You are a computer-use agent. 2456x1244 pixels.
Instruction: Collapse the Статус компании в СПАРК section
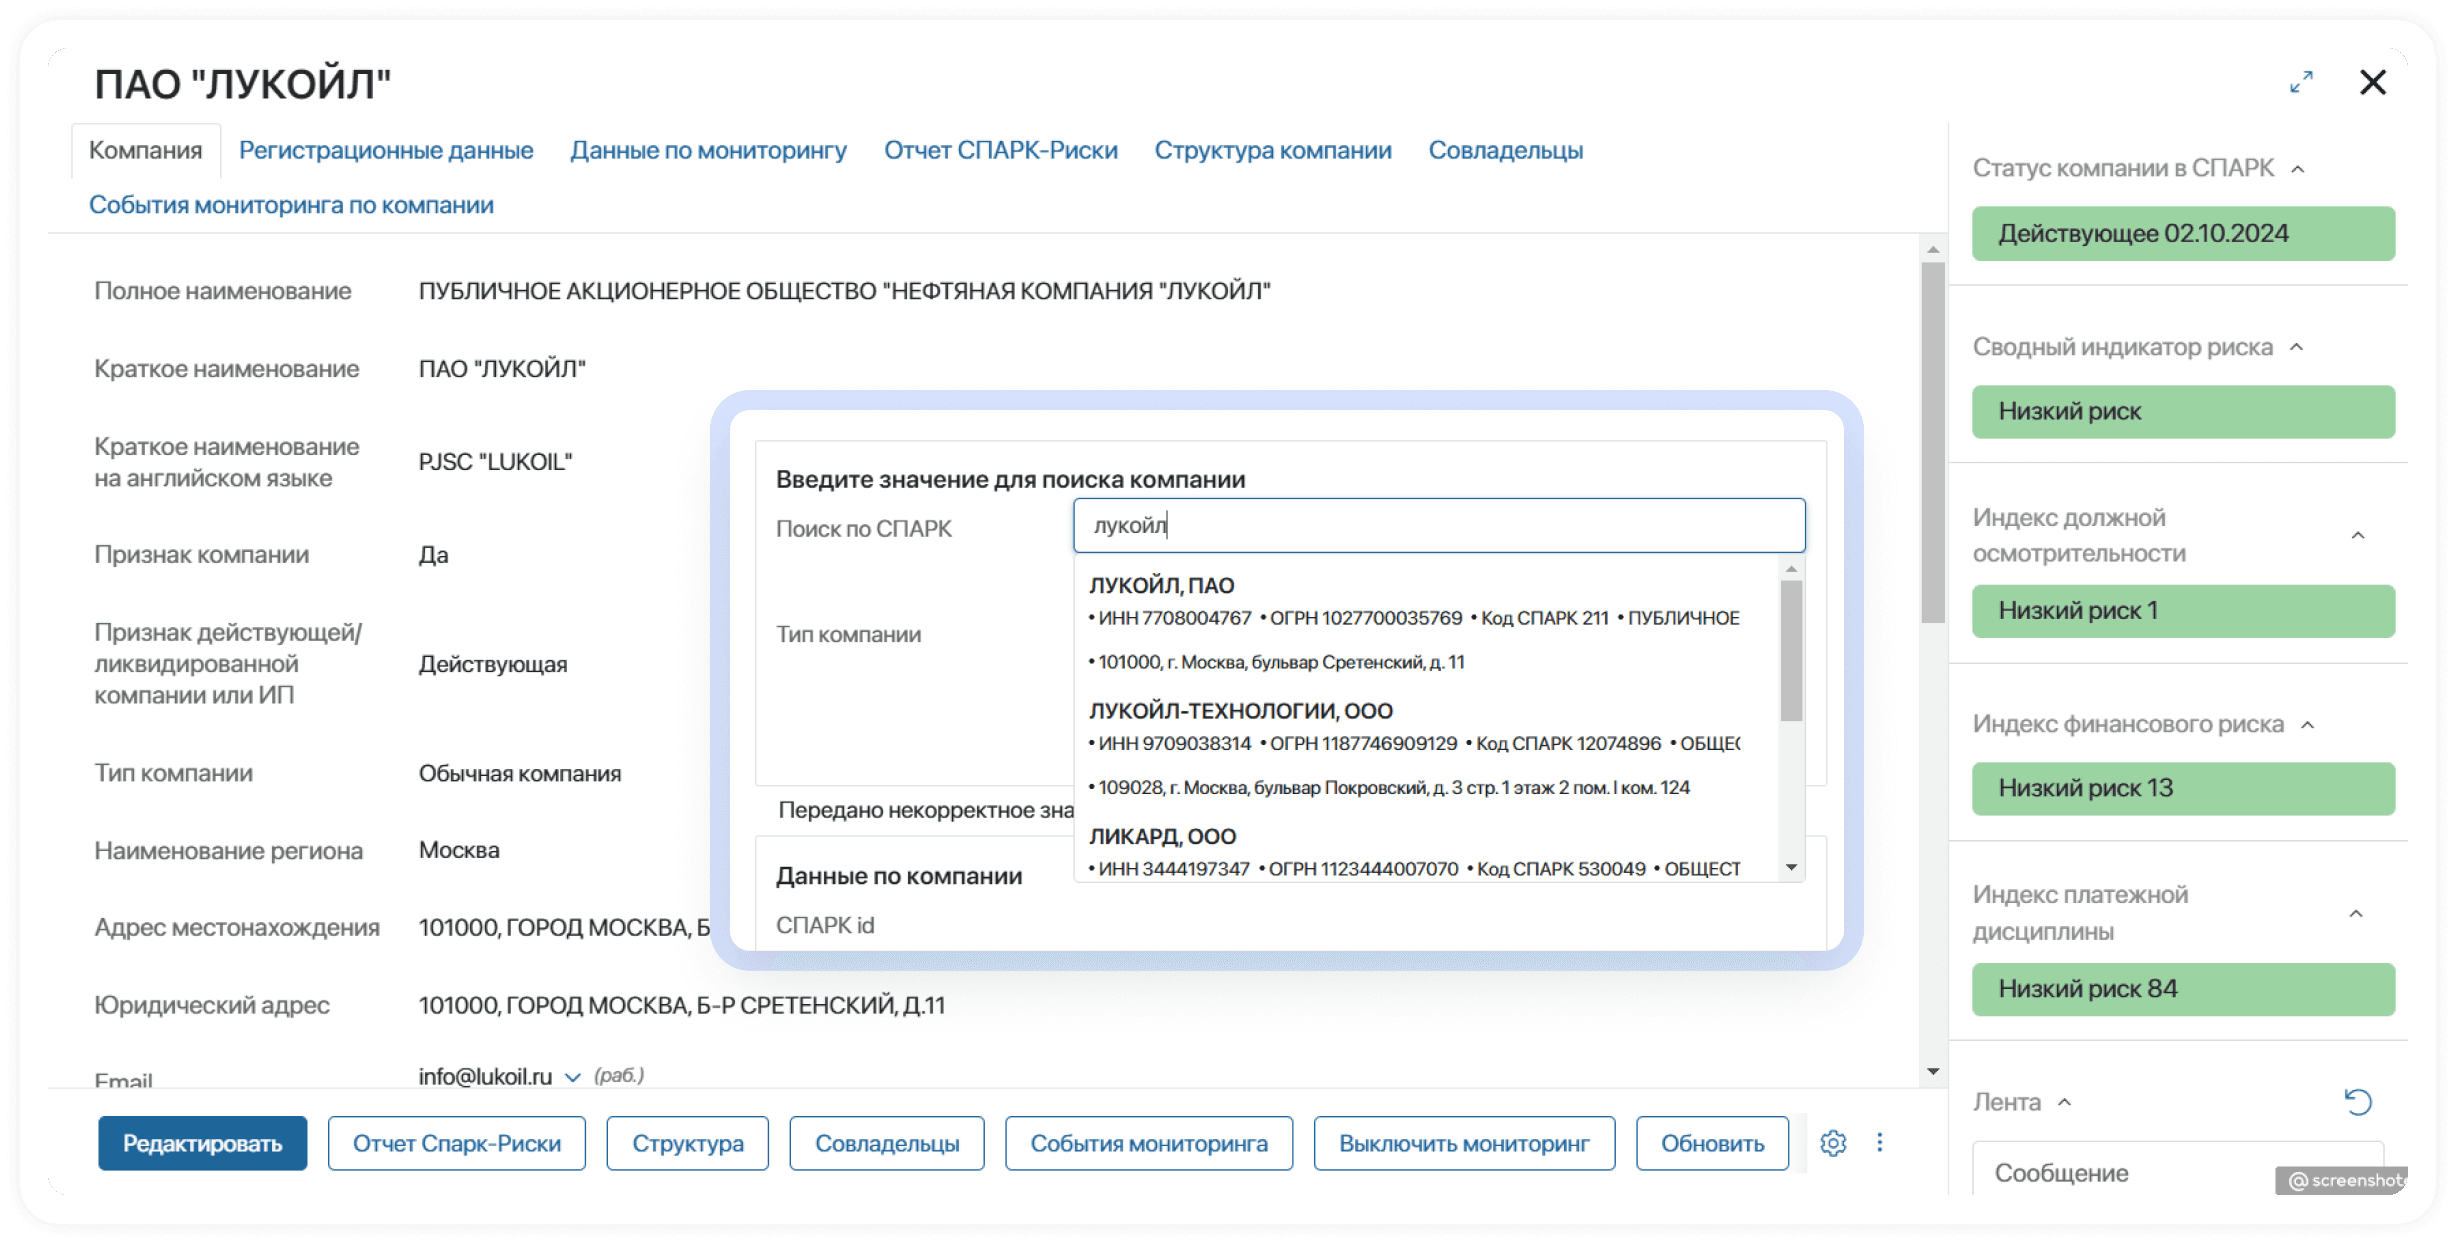[x=2298, y=169]
